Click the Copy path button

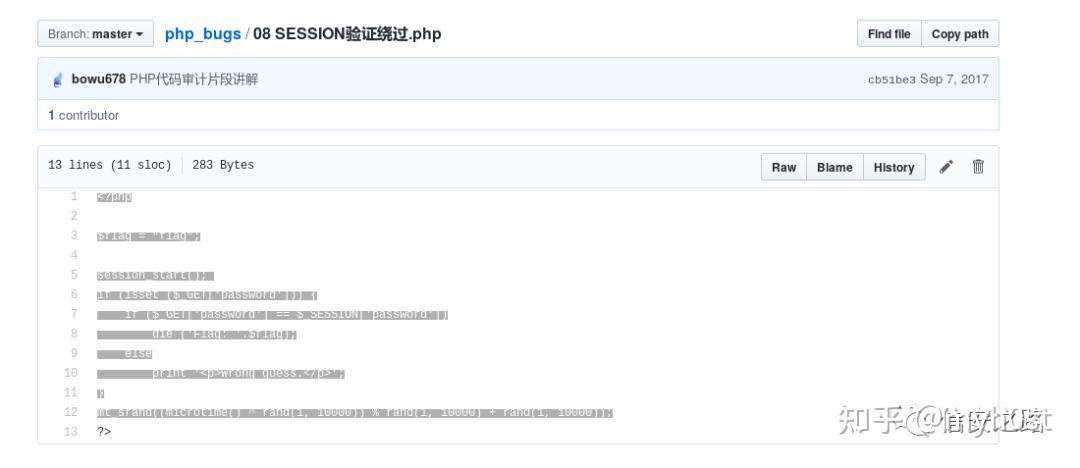[x=959, y=34]
